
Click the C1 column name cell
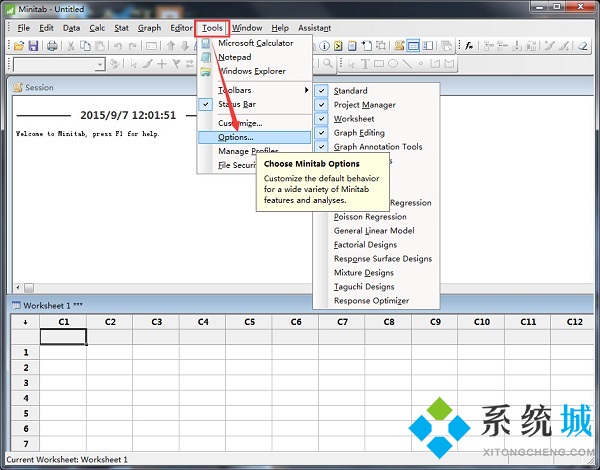point(63,337)
